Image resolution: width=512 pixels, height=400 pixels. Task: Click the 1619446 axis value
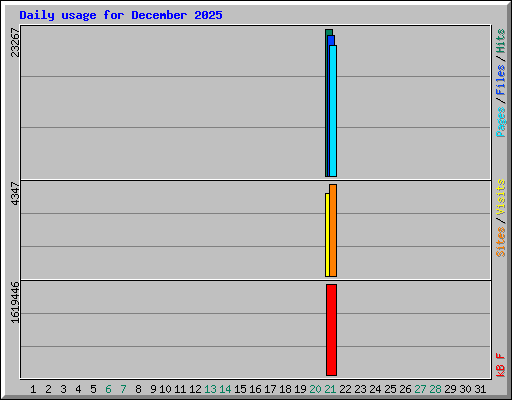pos(15,302)
